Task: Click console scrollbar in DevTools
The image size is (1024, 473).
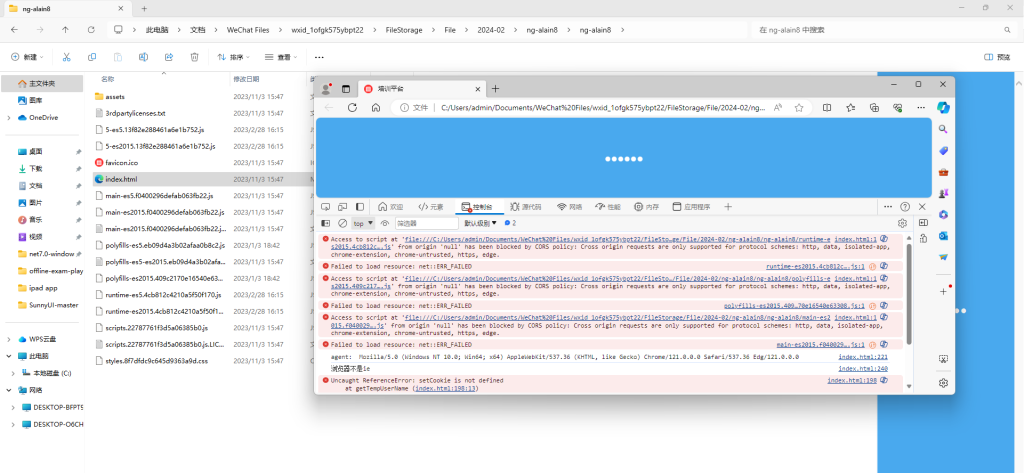Action: click(x=908, y=294)
